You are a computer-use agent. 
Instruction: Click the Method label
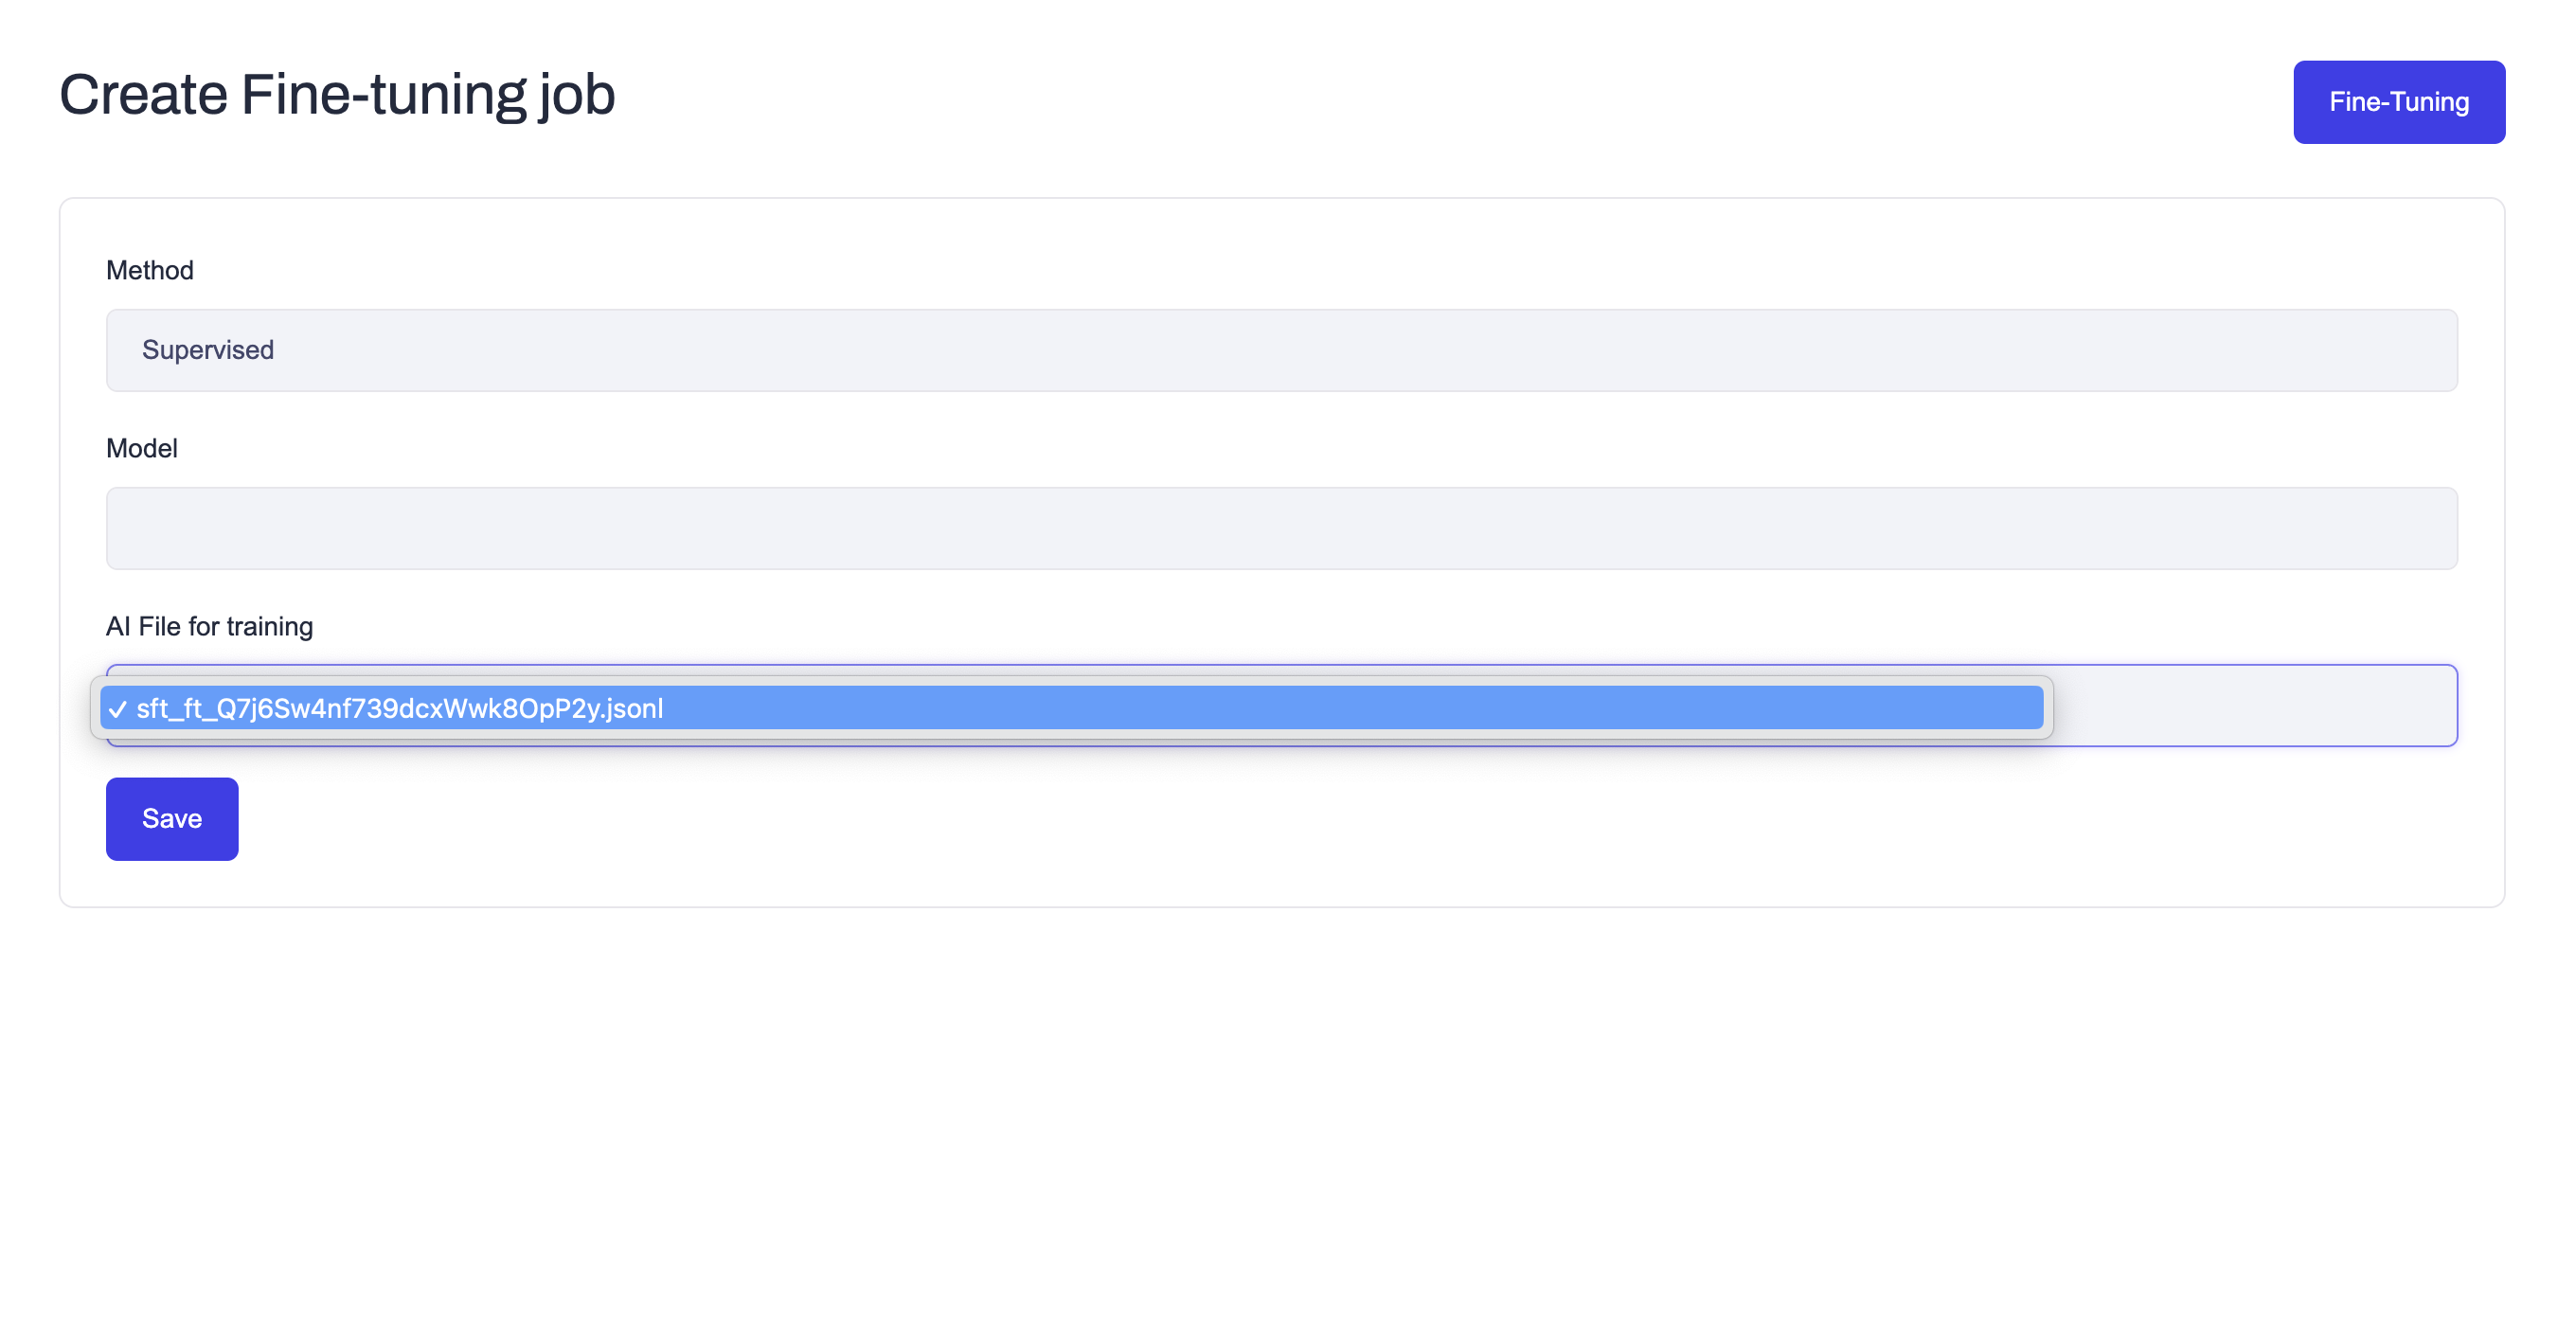149,269
